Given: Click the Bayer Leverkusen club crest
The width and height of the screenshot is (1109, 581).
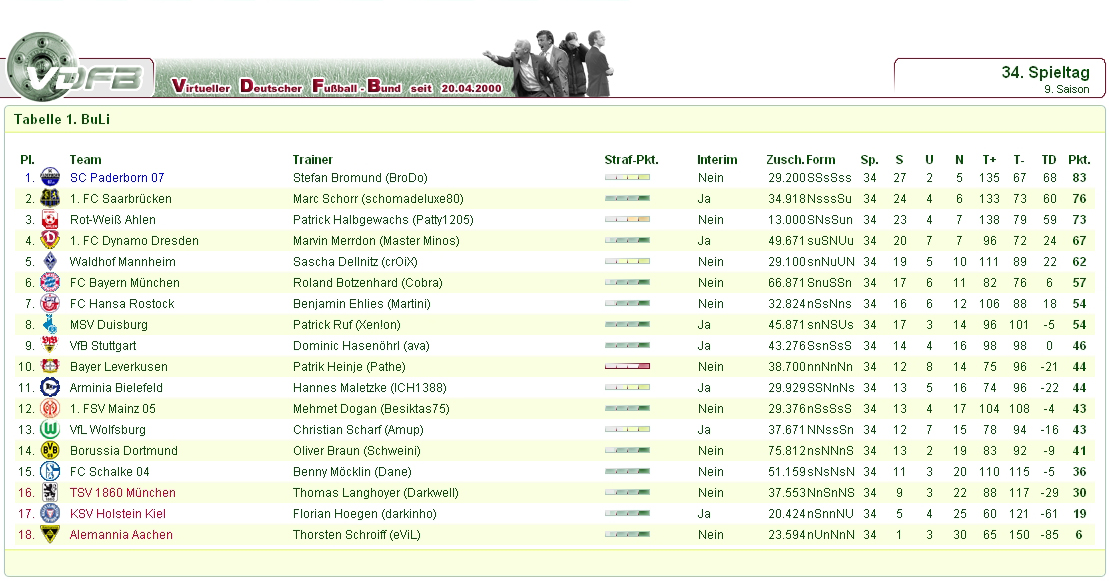Looking at the screenshot, I should tap(50, 367).
